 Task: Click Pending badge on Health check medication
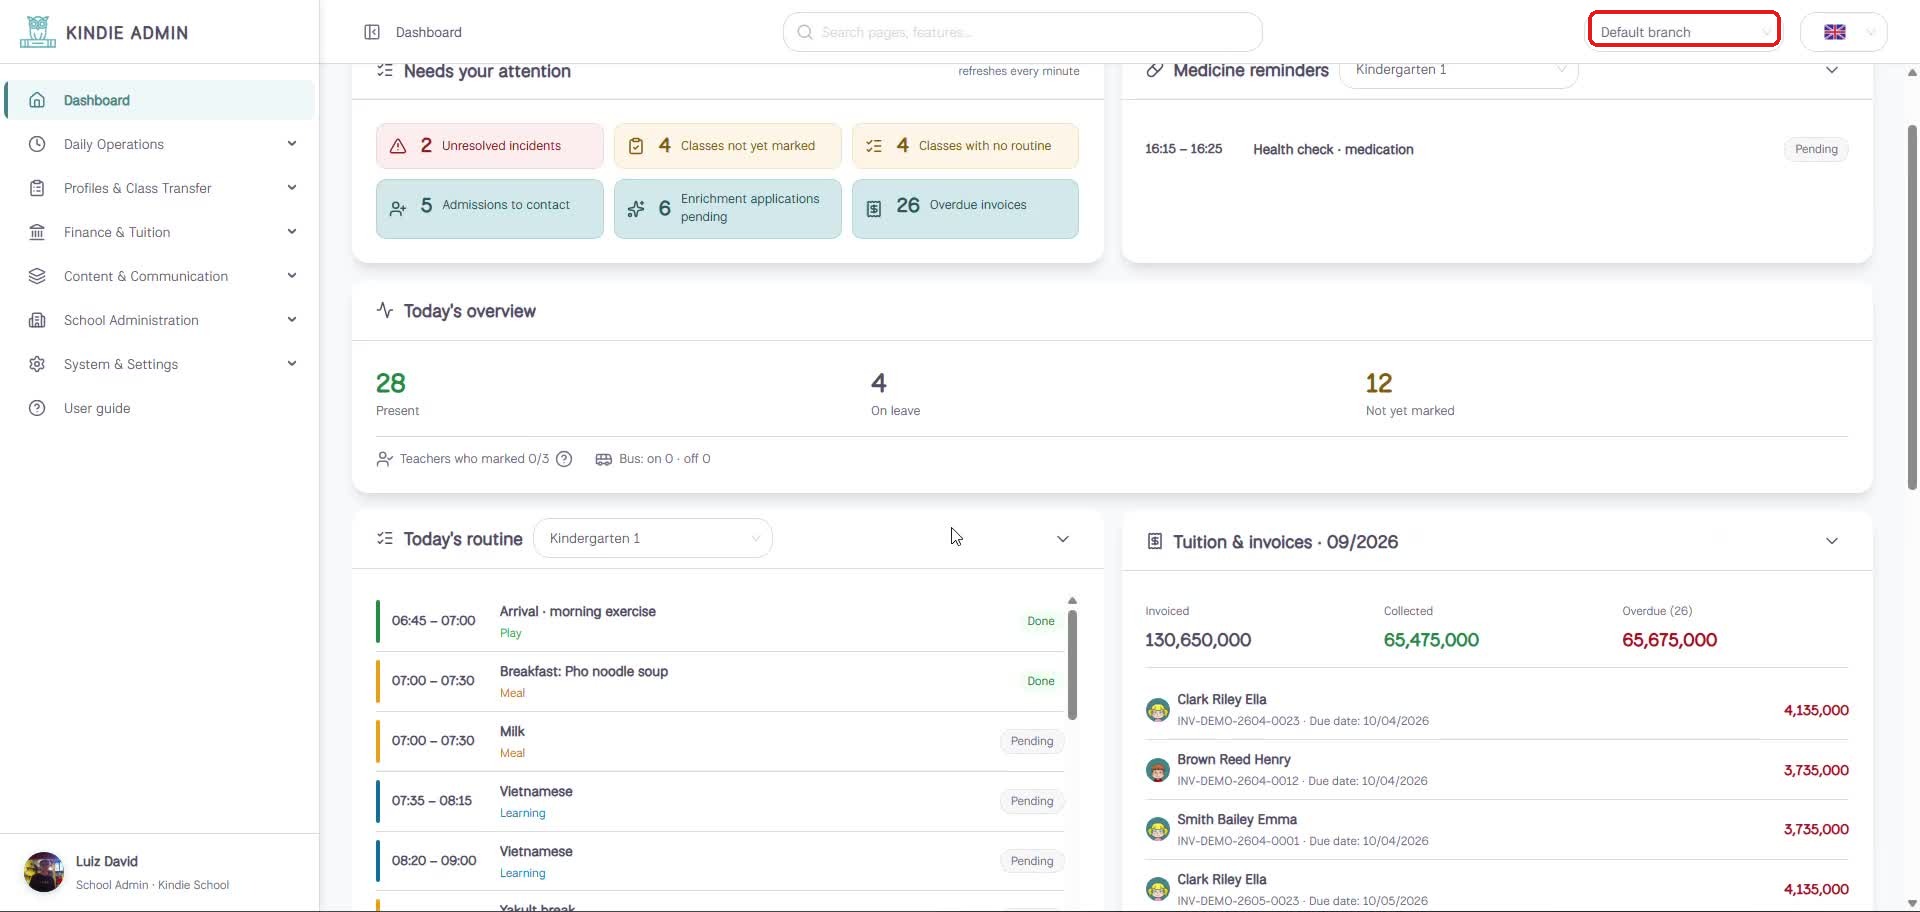coord(1816,149)
